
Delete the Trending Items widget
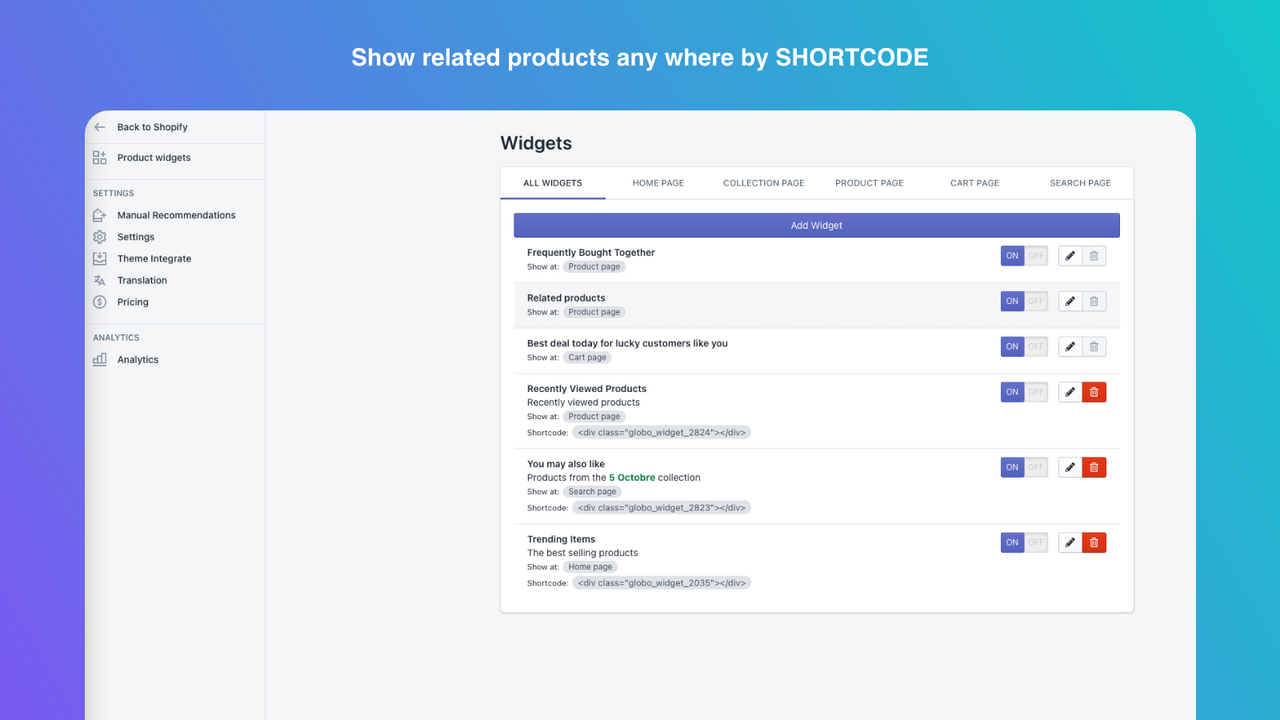[1094, 543]
